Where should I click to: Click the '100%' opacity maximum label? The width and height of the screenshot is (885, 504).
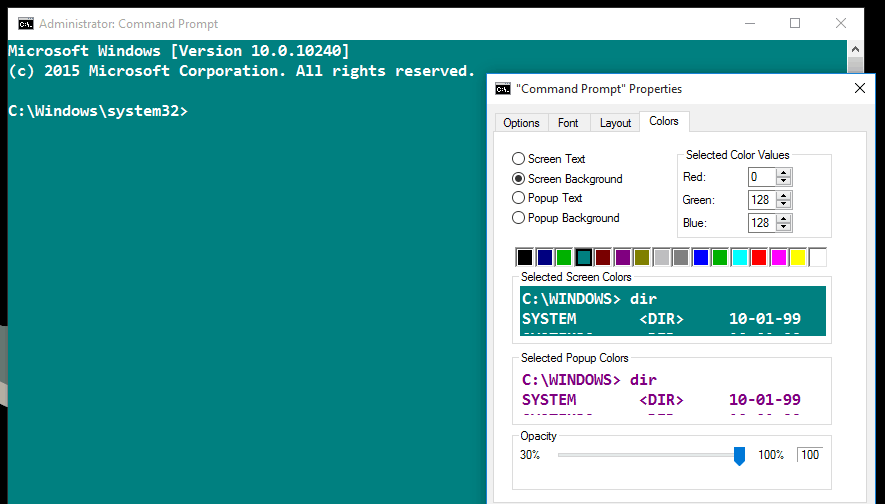point(771,455)
